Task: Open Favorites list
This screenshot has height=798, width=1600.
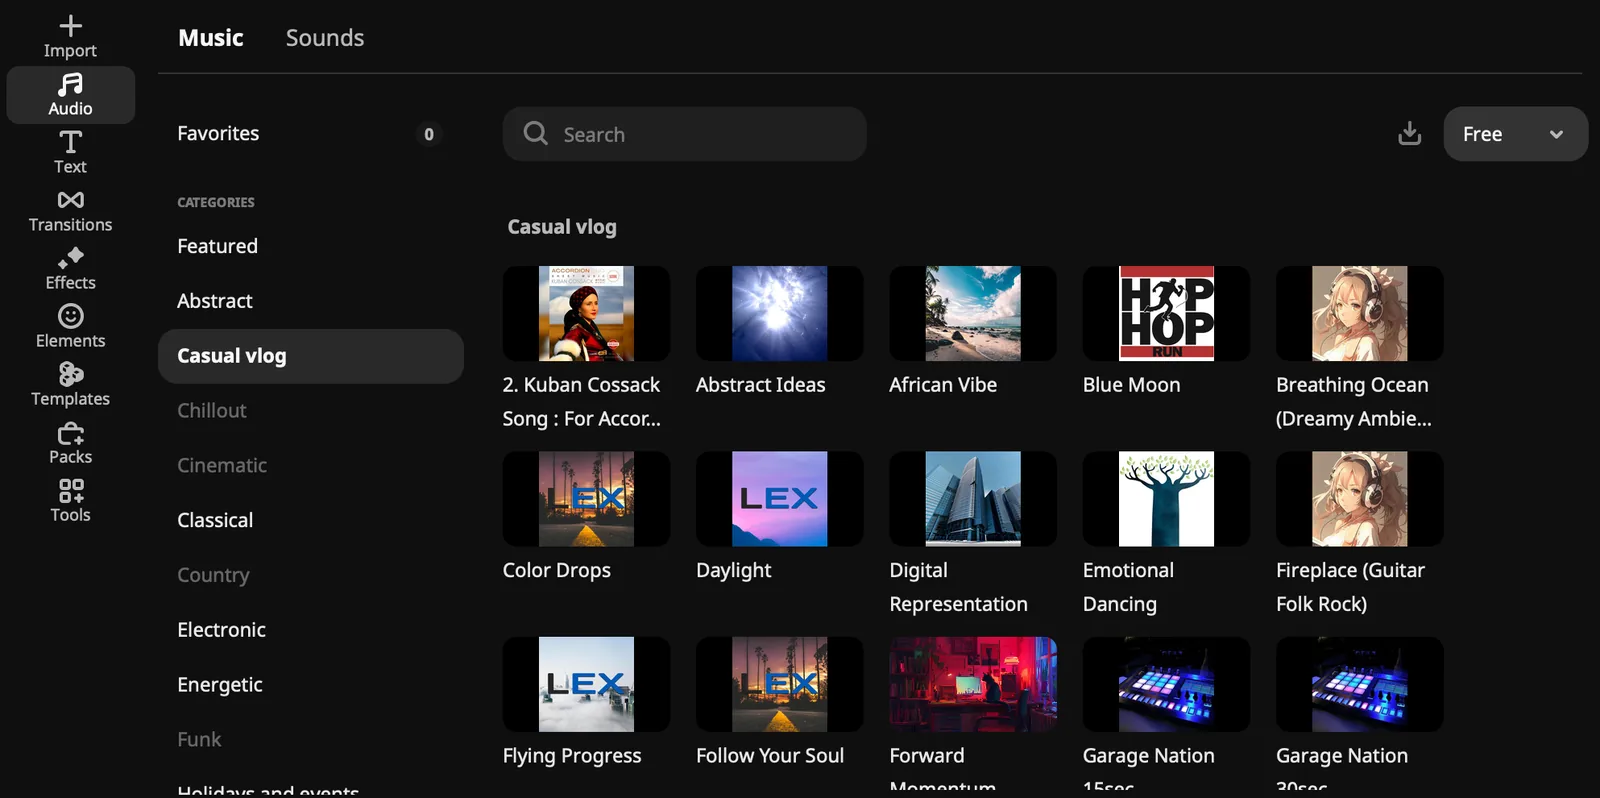Action: [x=310, y=134]
